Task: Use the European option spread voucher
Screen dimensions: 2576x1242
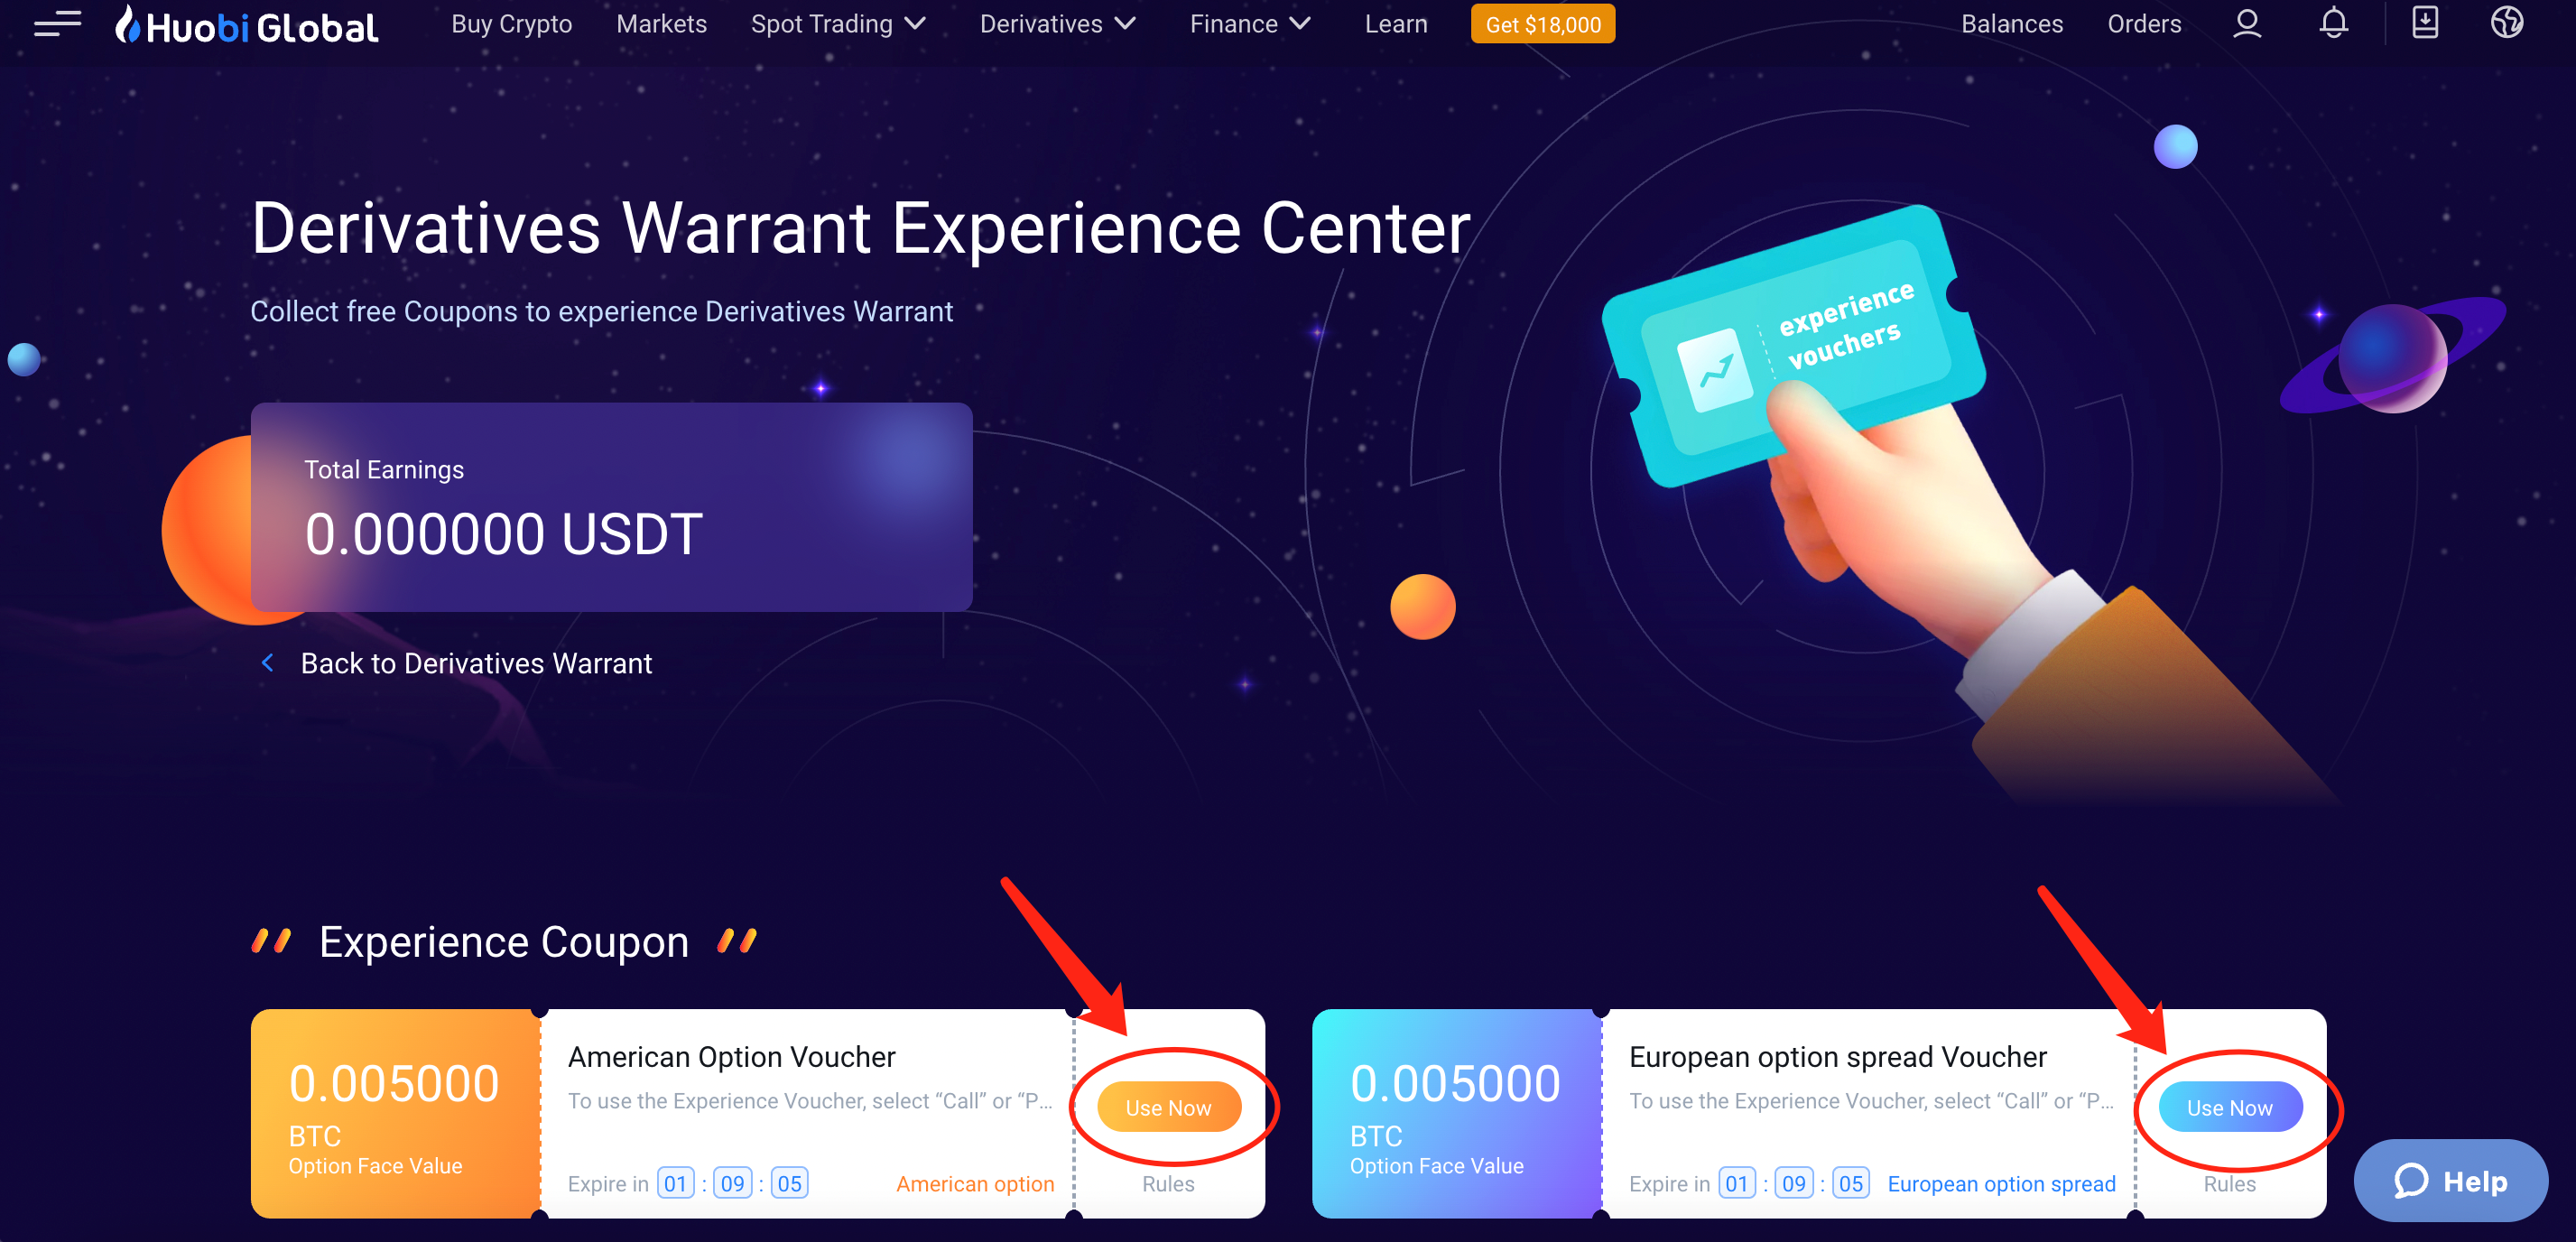Action: pos(2229,1107)
